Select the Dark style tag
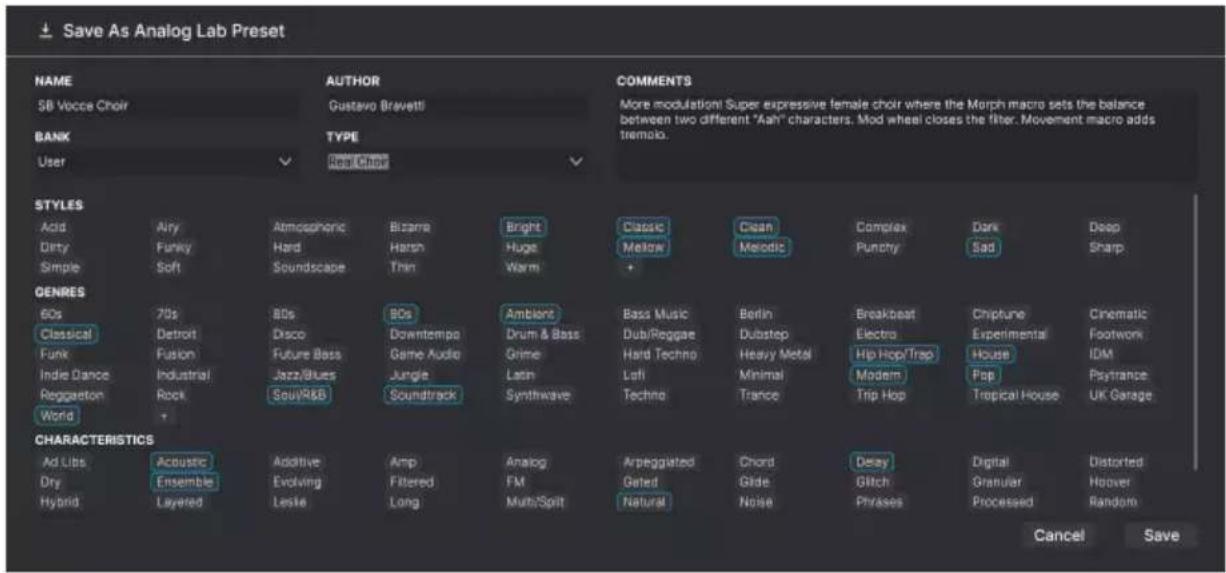 (x=985, y=227)
